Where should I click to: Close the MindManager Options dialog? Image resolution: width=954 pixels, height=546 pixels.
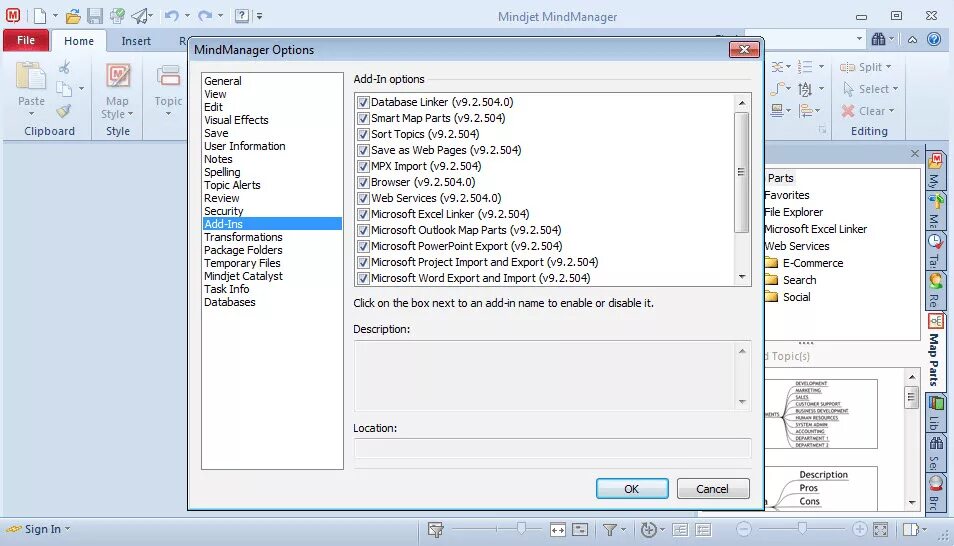[744, 49]
